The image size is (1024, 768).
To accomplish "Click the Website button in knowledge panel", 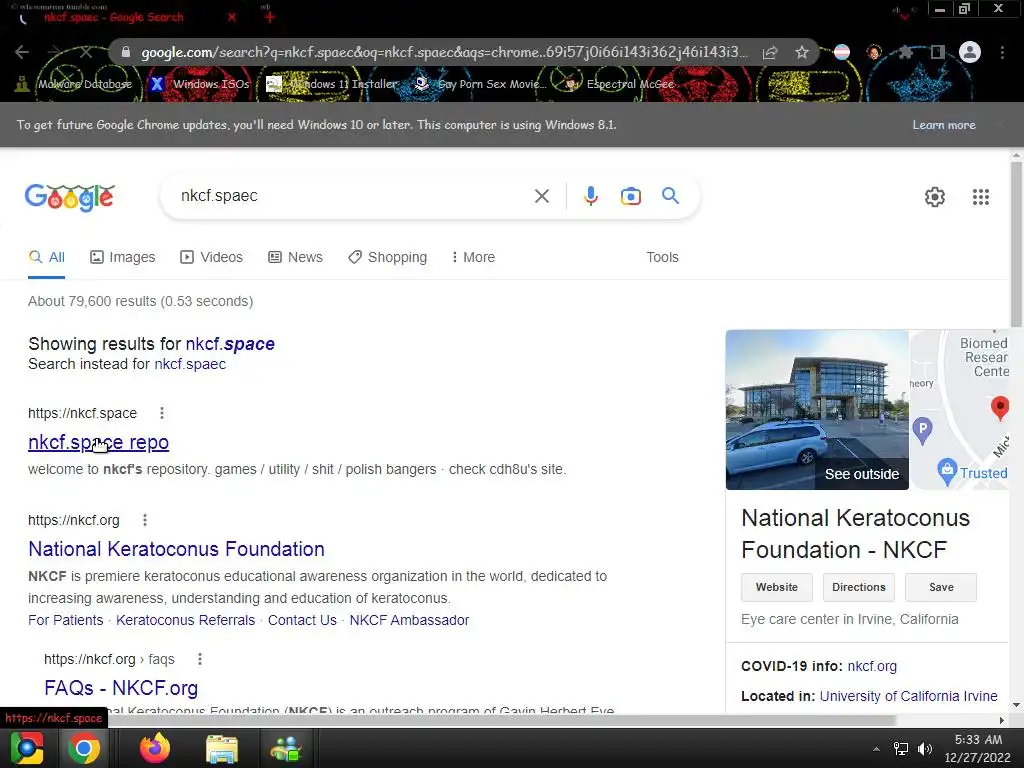I will (x=776, y=587).
